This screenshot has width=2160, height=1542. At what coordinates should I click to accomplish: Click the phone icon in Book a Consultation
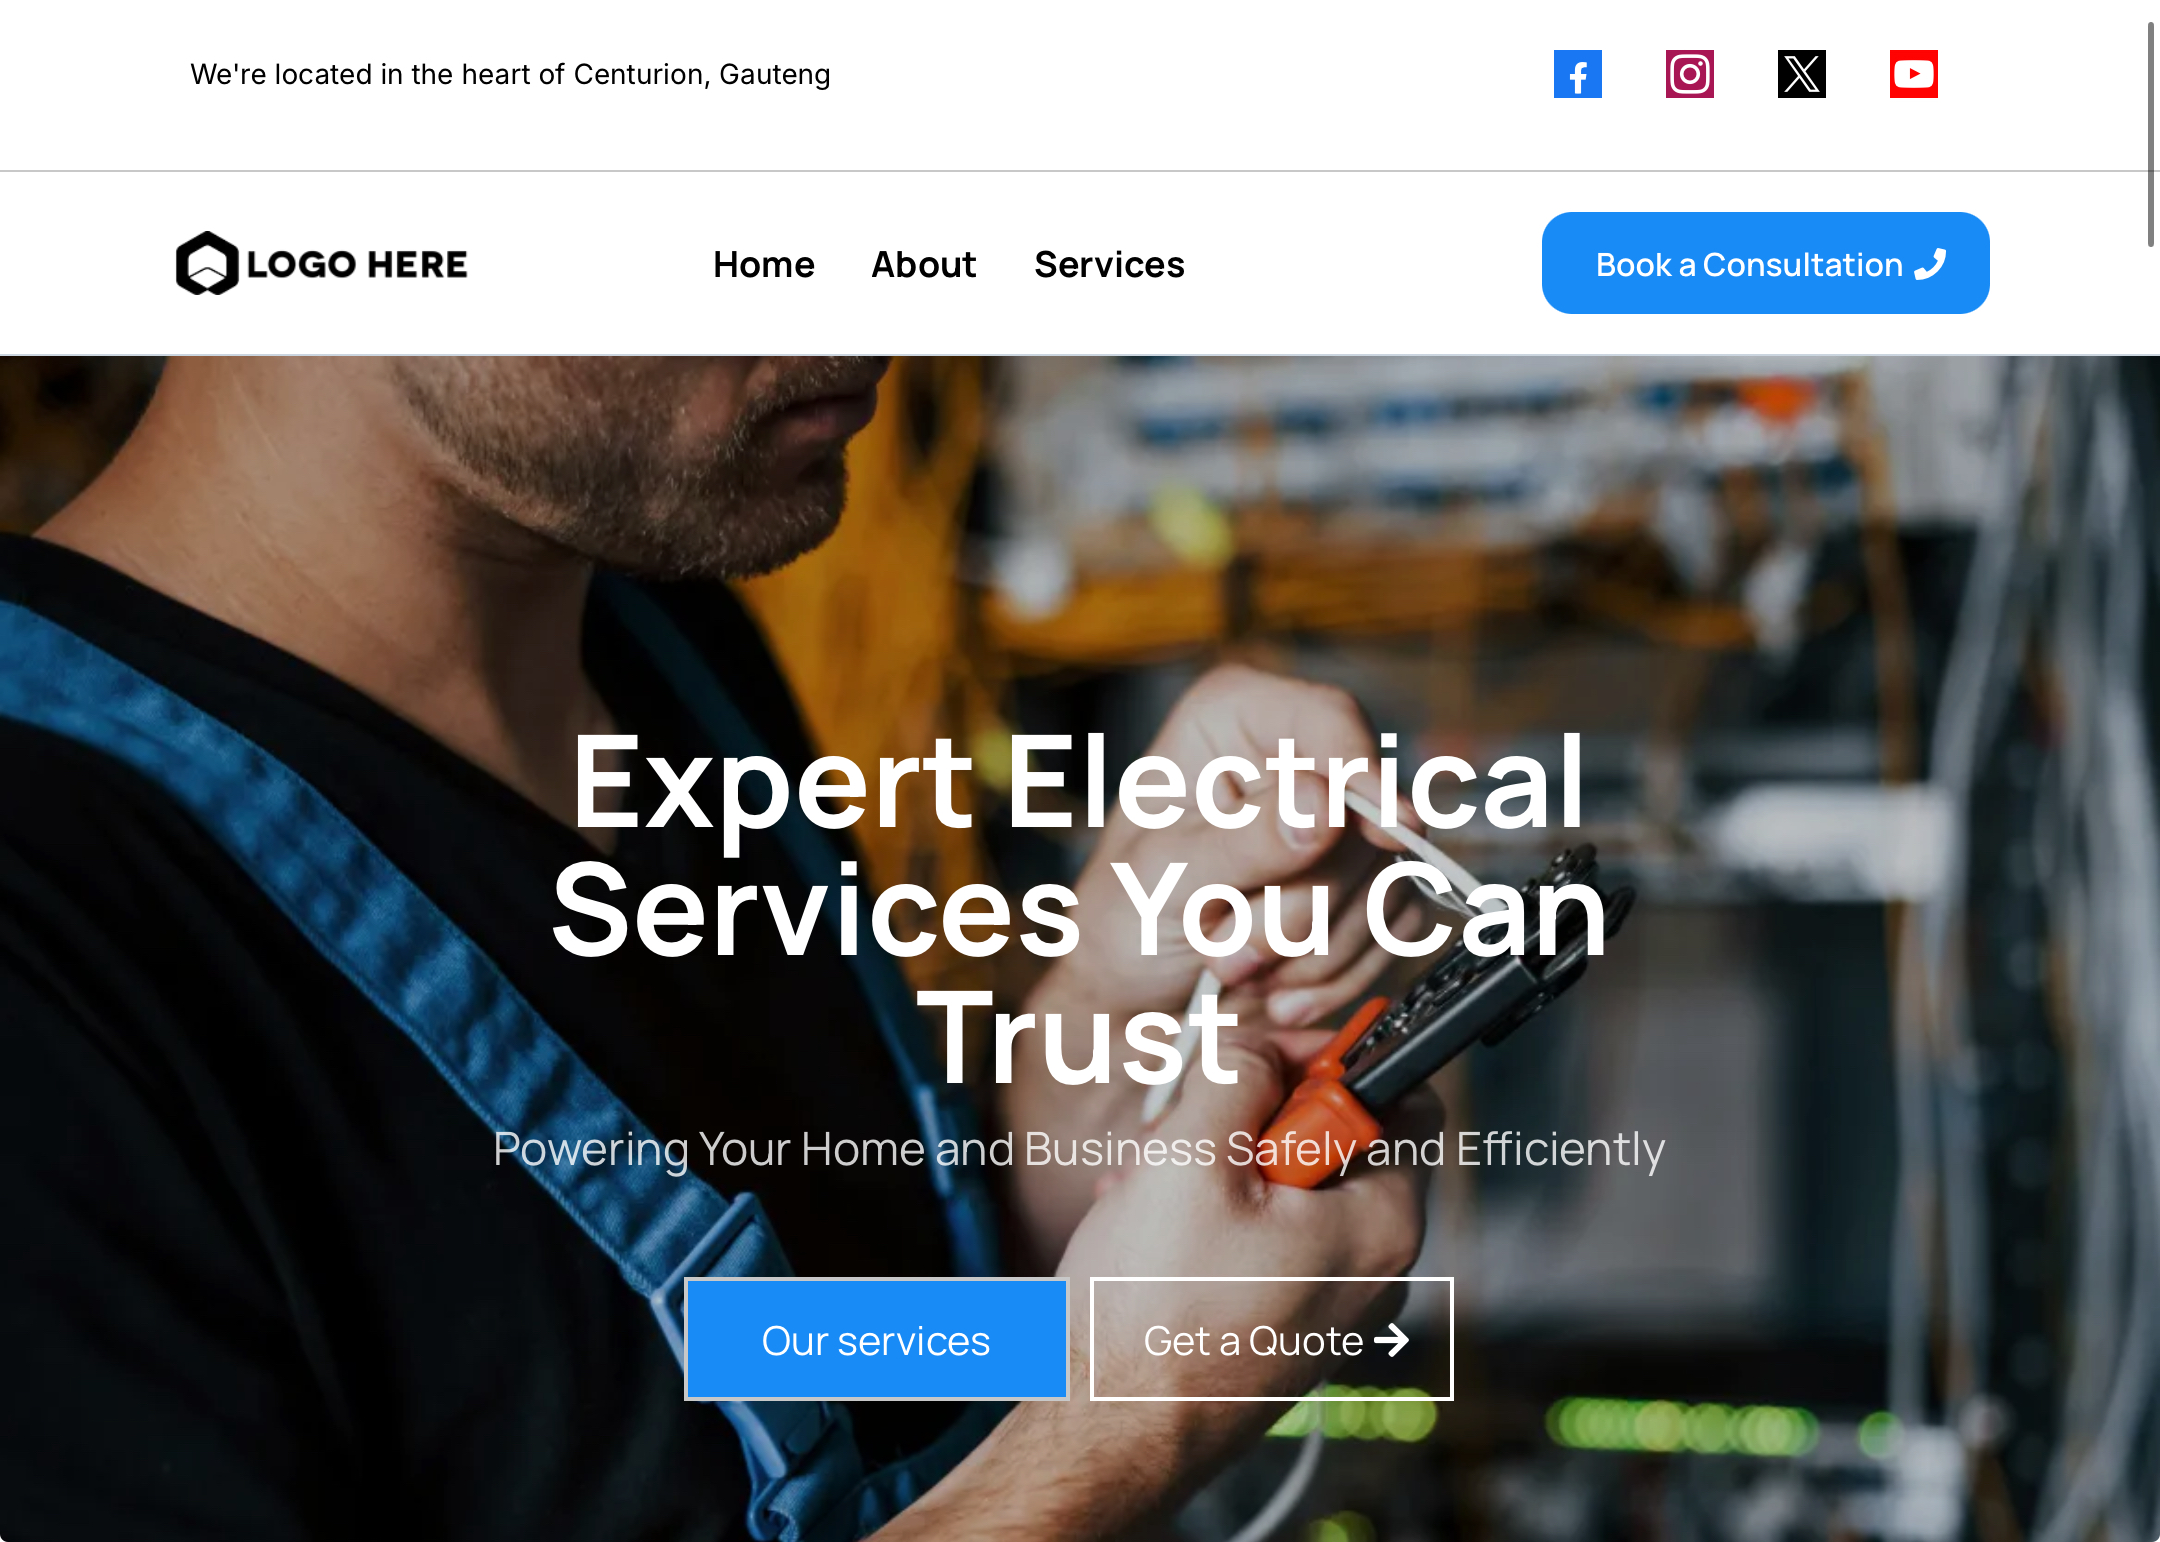pyautogui.click(x=1930, y=264)
